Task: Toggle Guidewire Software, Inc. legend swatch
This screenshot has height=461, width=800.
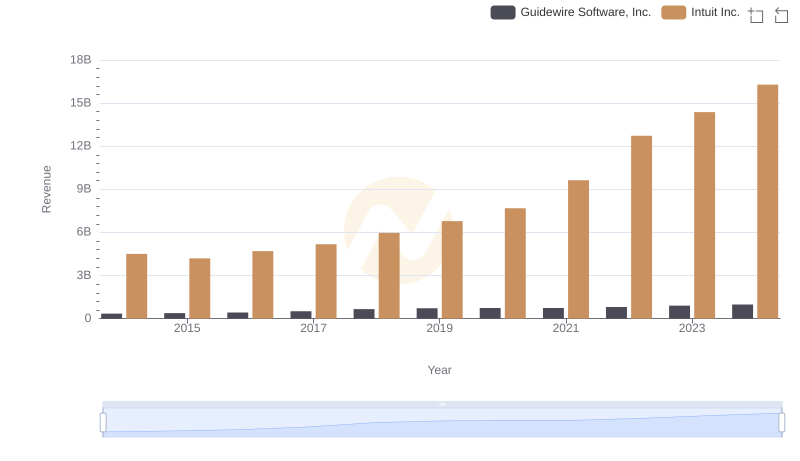Action: point(503,12)
